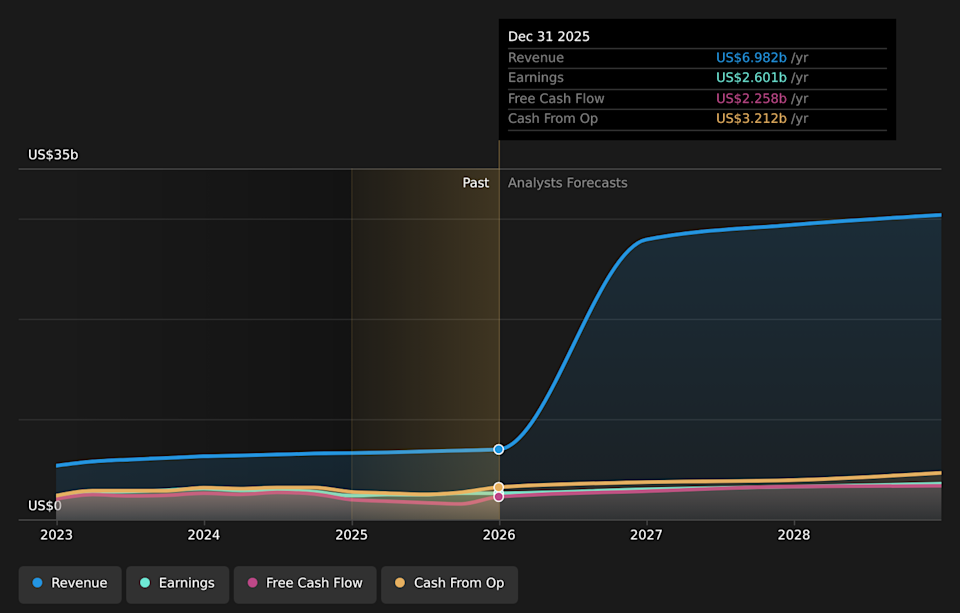Click the US$0 y-axis label
This screenshot has width=960, height=613.
point(45,506)
